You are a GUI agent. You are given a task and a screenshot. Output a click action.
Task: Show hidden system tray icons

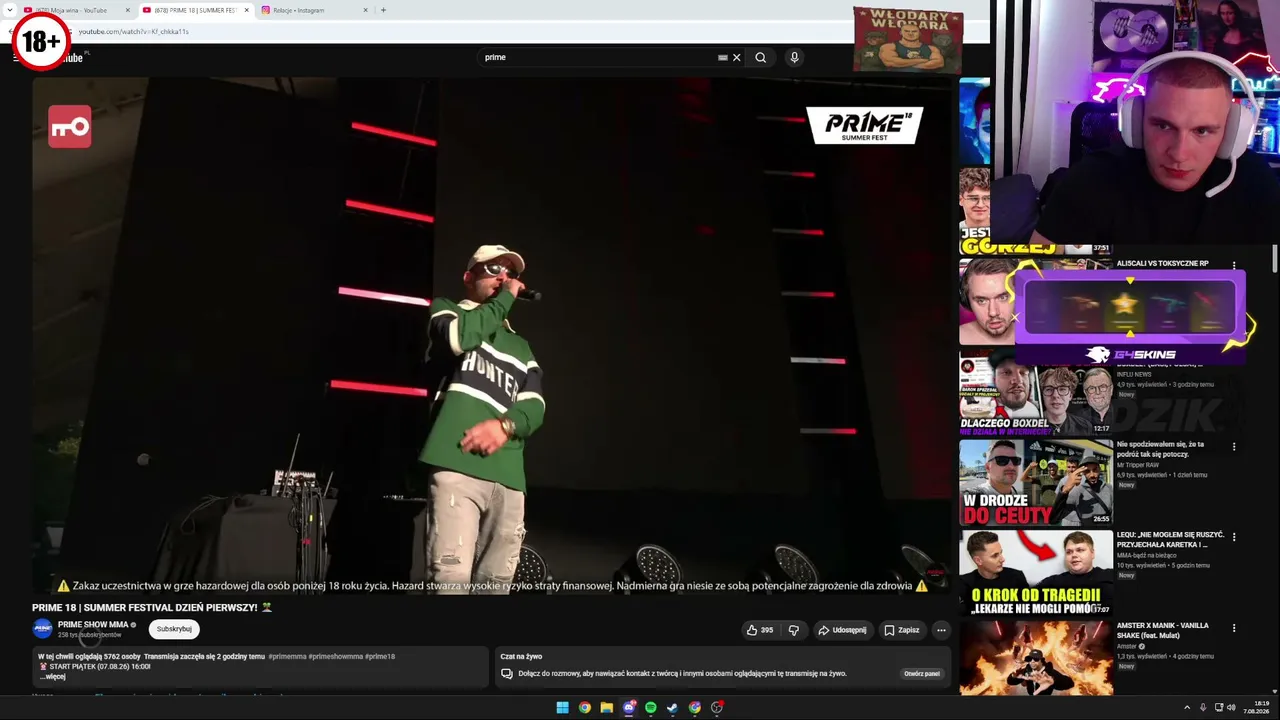coord(1188,708)
